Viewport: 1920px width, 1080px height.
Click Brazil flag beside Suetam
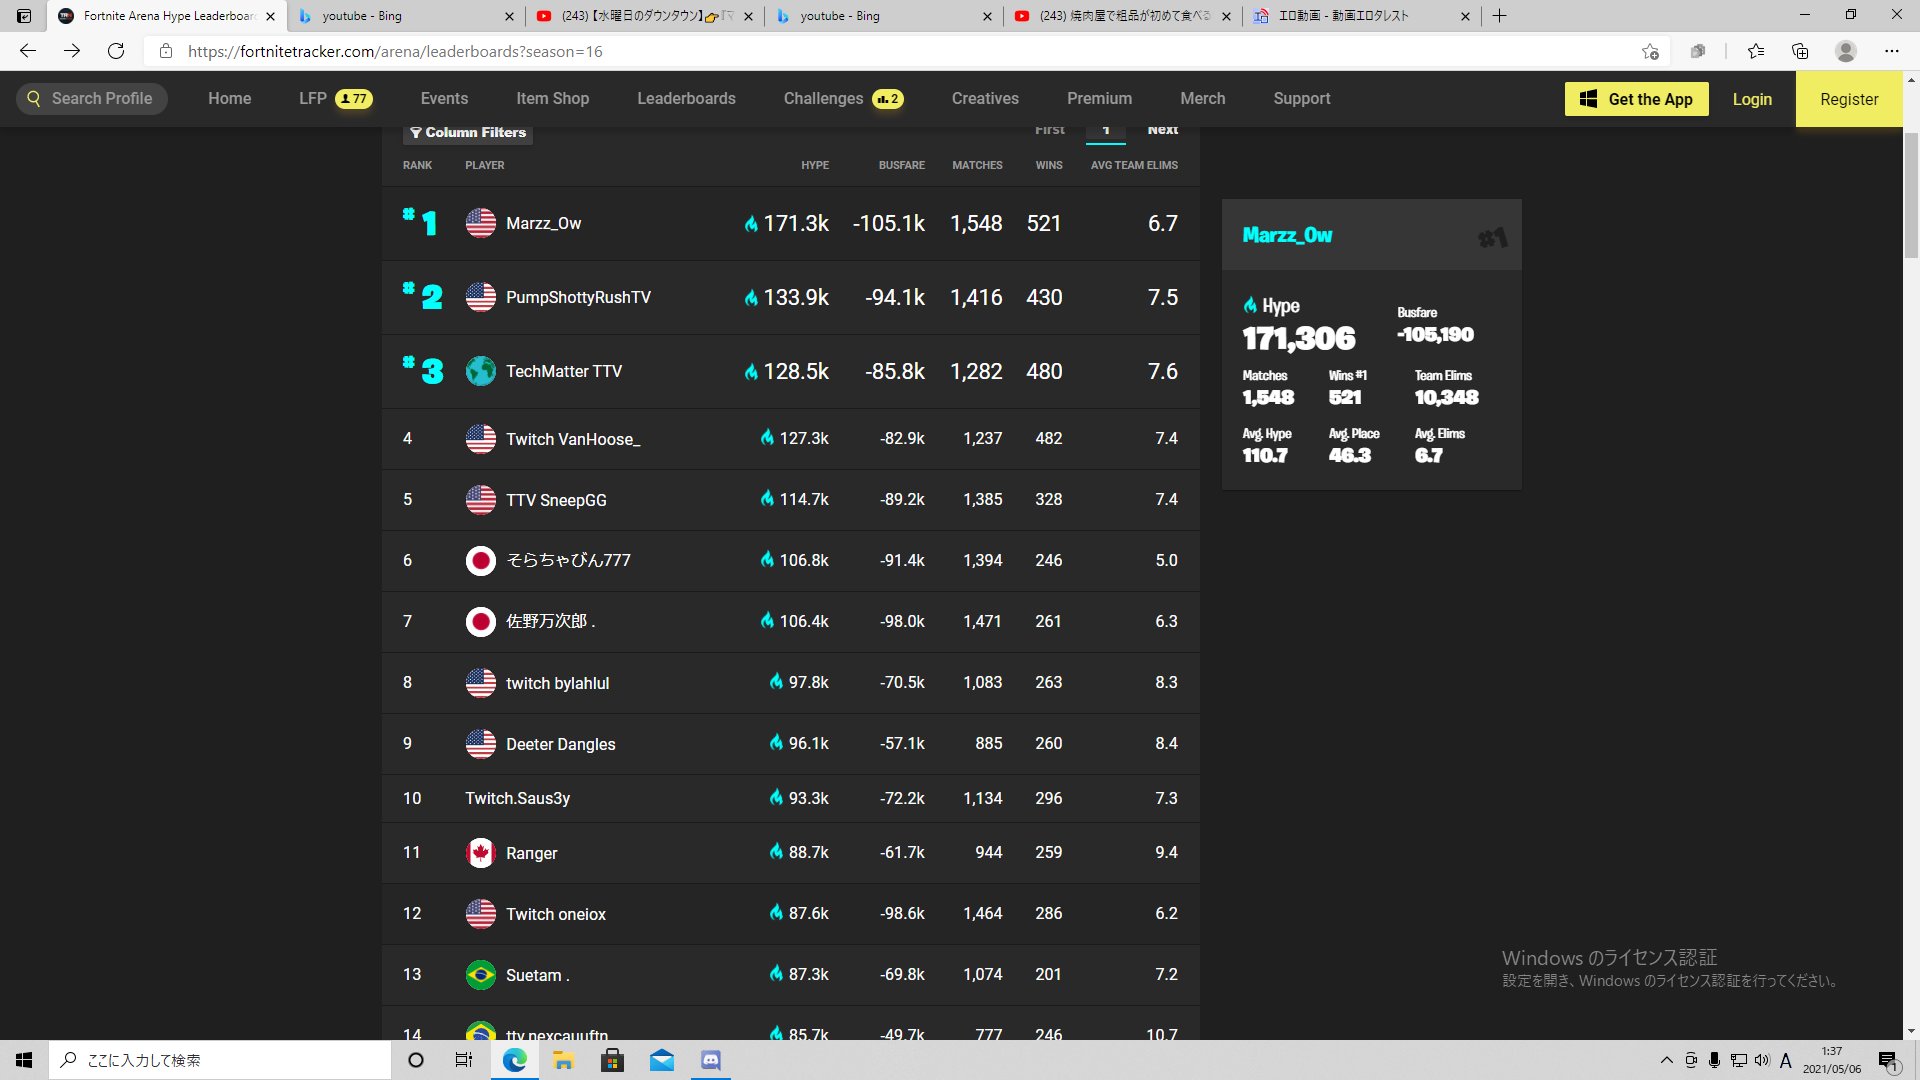tap(481, 974)
